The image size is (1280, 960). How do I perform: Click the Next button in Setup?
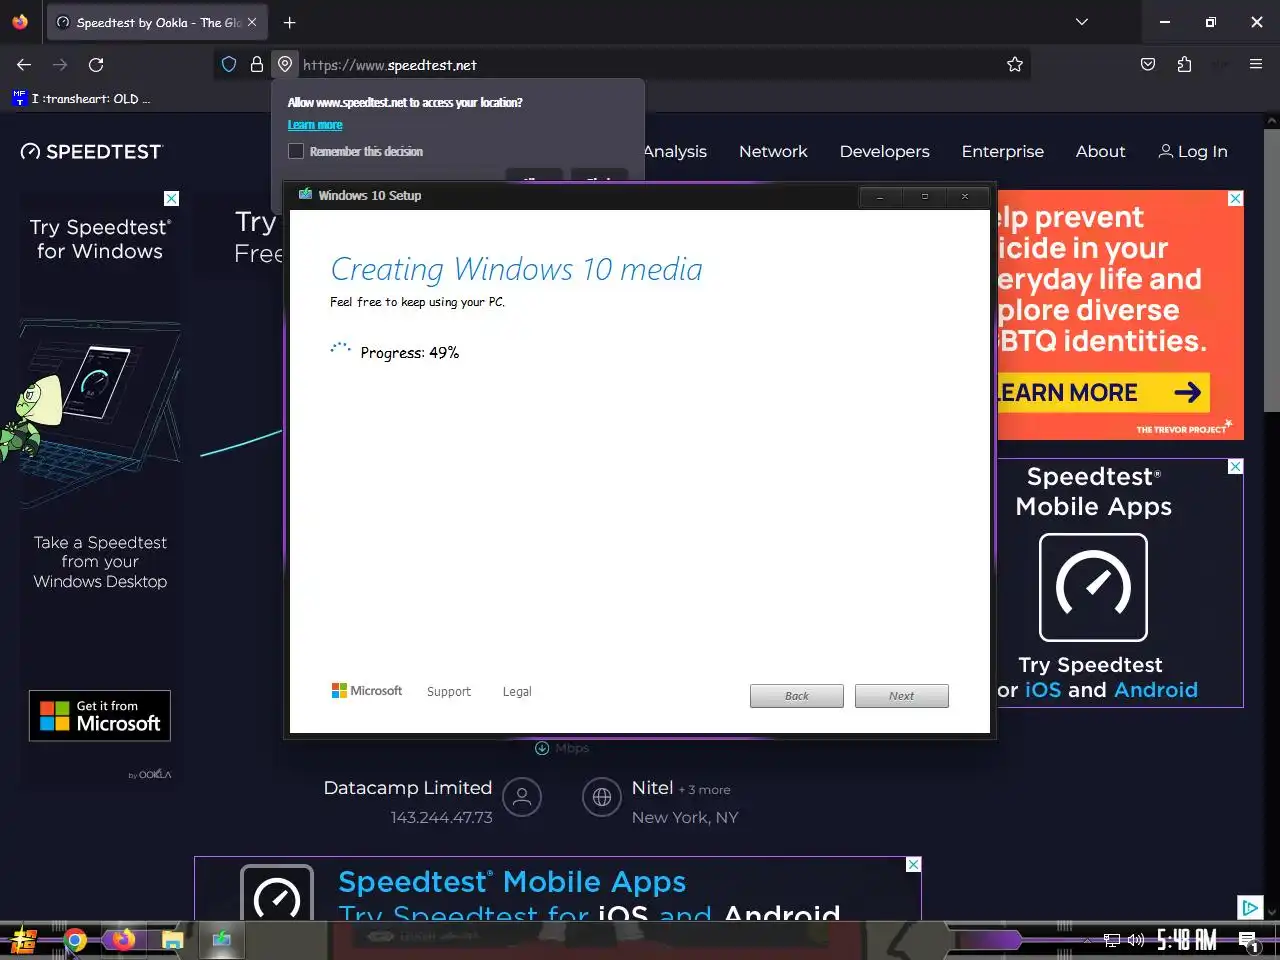[901, 696]
